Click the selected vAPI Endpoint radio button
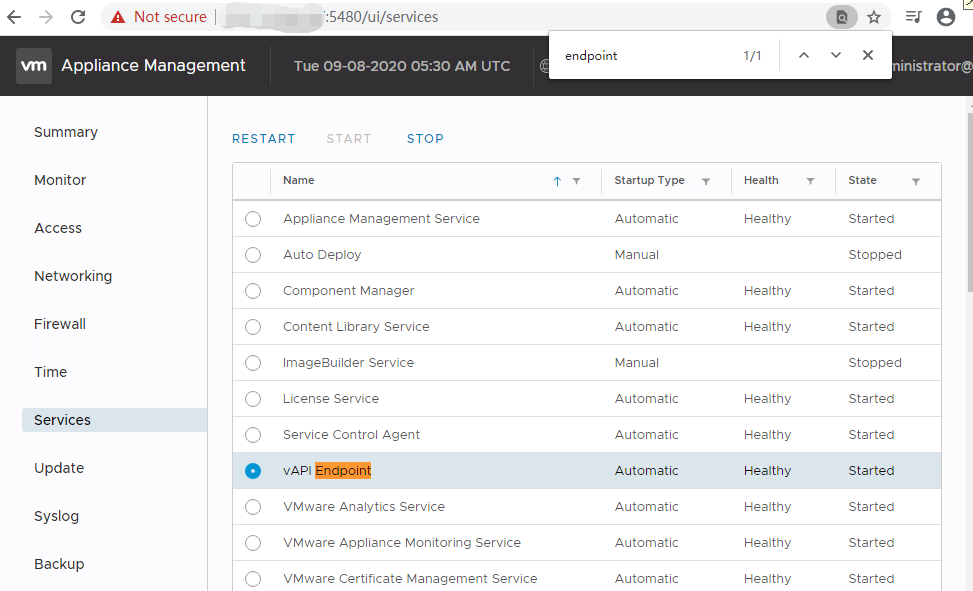Image resolution: width=973 pixels, height=591 pixels. point(253,471)
